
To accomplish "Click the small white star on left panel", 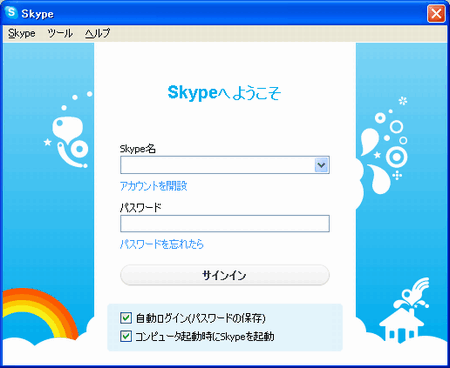I will click(48, 142).
